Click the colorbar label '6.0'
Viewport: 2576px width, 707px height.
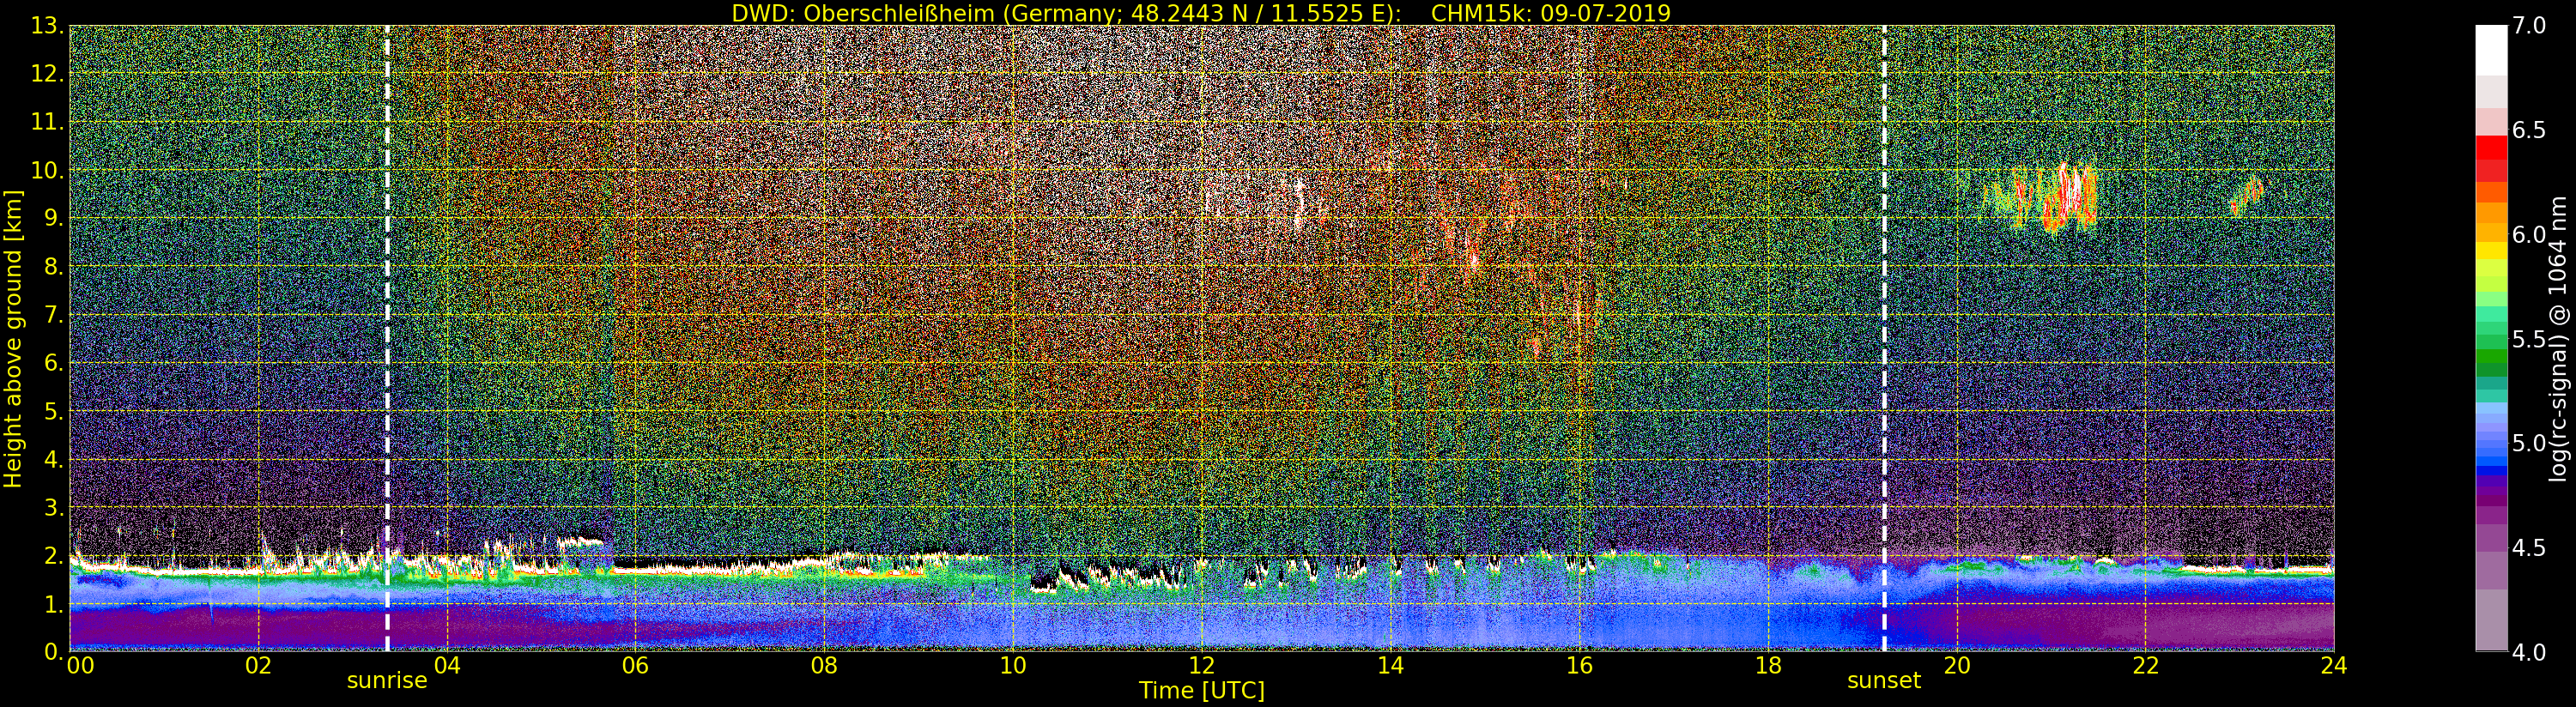pyautogui.click(x=2529, y=235)
